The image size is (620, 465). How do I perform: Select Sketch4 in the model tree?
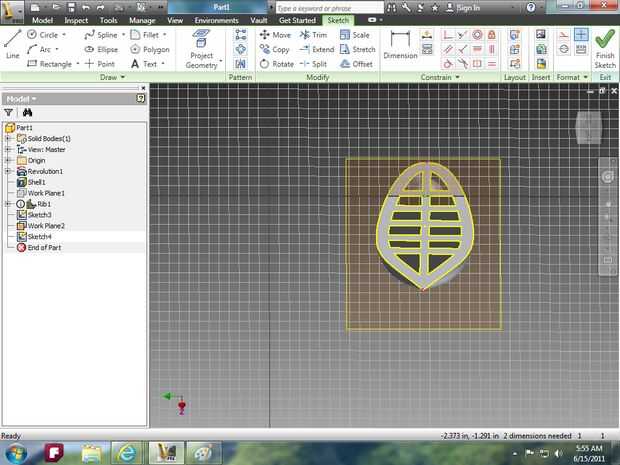point(39,236)
